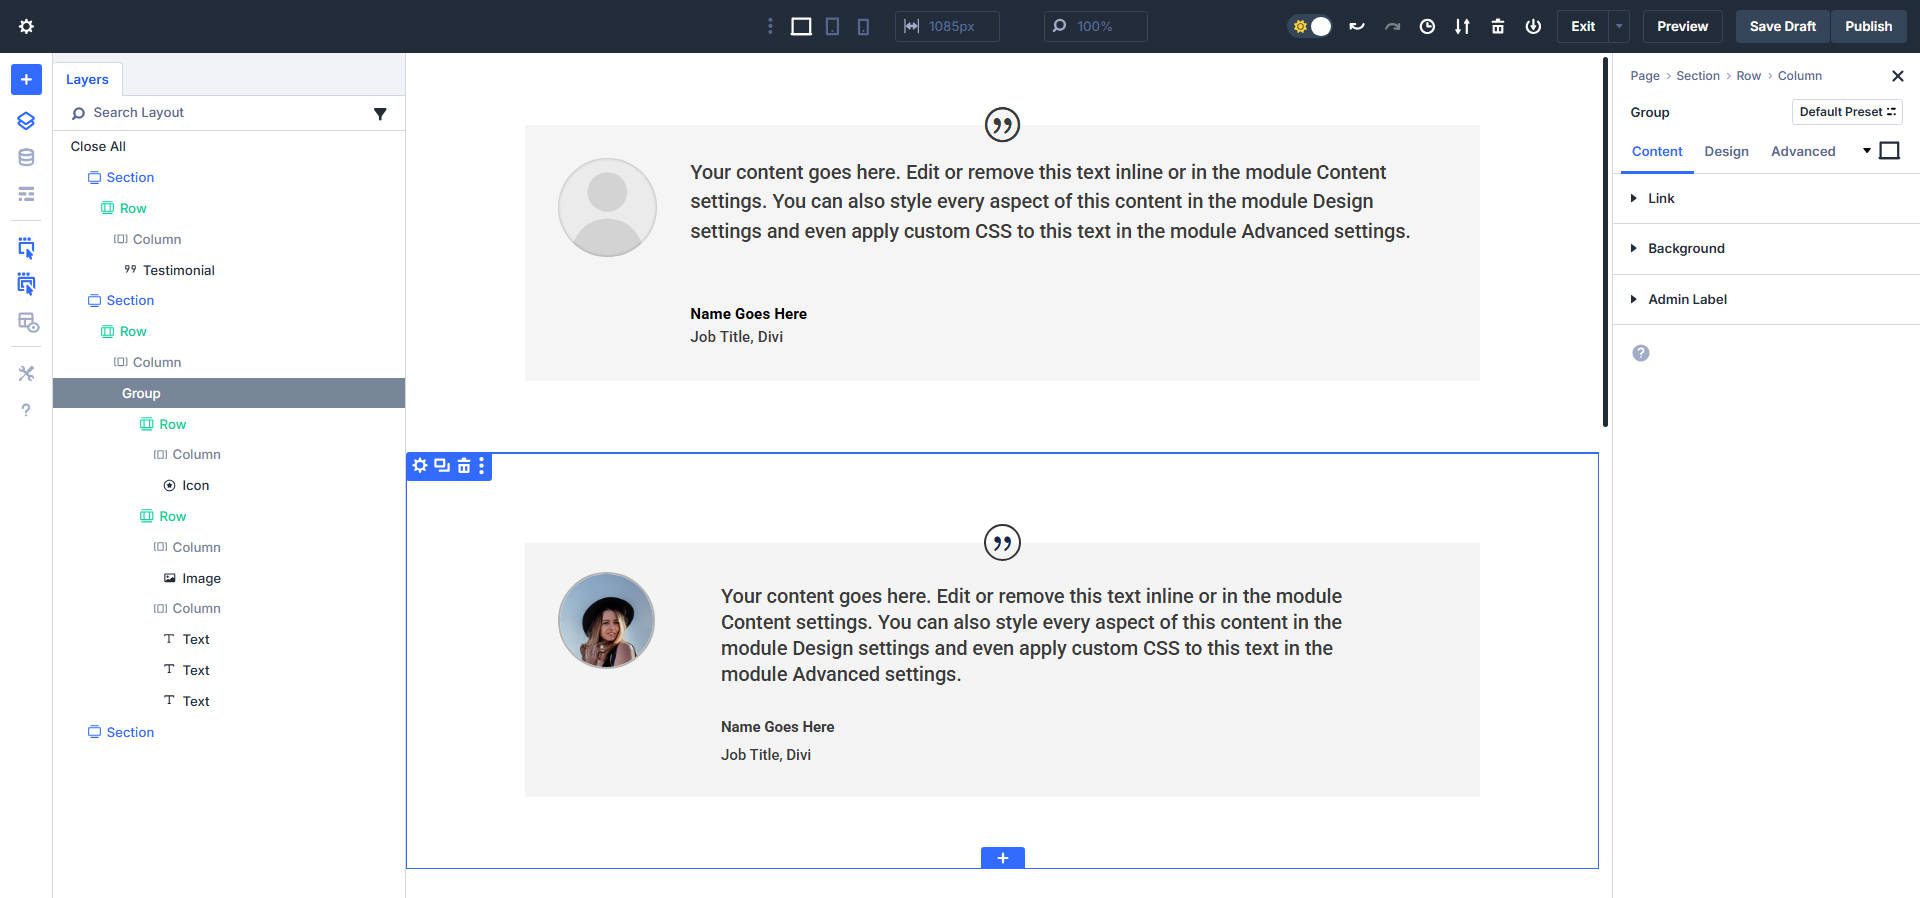Switch to the Advanced tab
The width and height of the screenshot is (1920, 898).
1803,152
